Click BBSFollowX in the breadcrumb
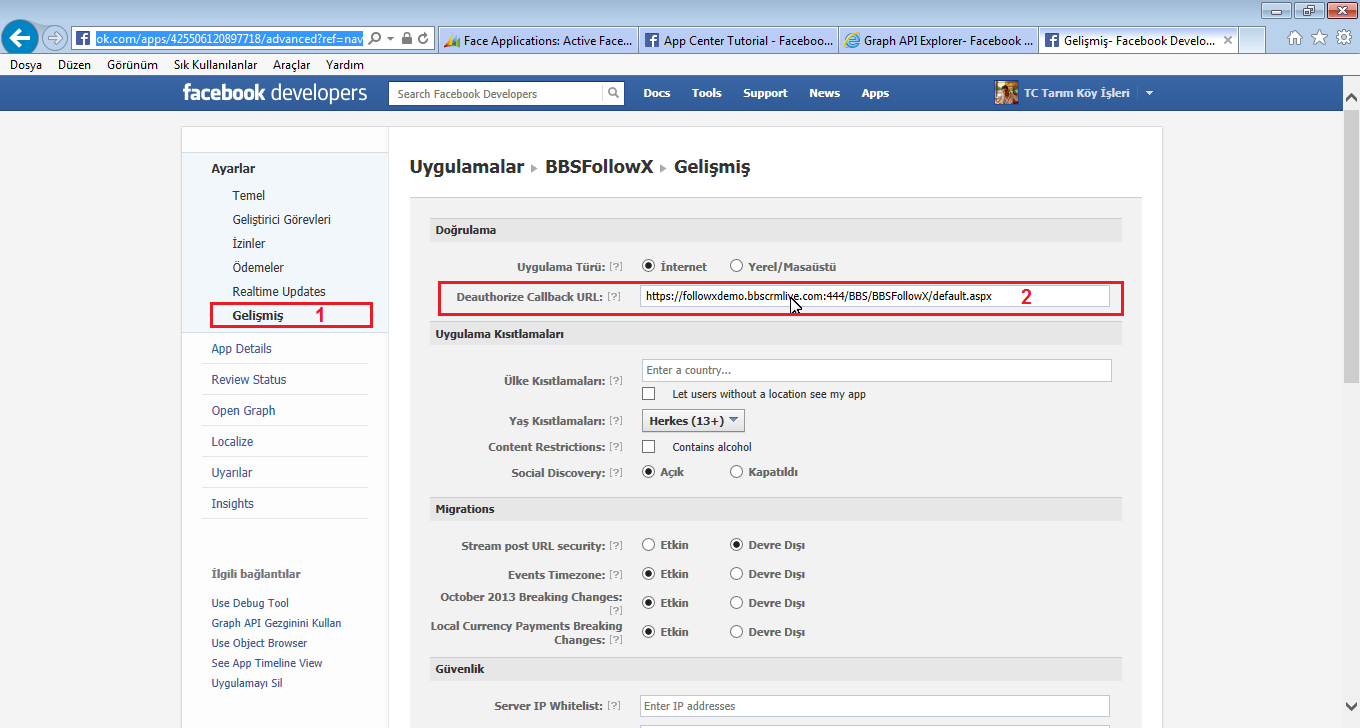 pyautogui.click(x=599, y=167)
